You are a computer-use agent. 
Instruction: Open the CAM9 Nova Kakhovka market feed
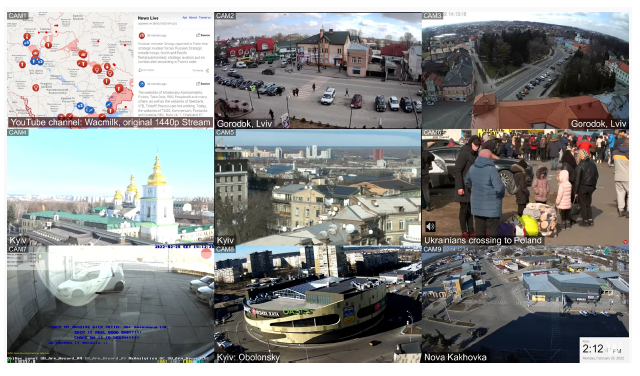click(525, 304)
